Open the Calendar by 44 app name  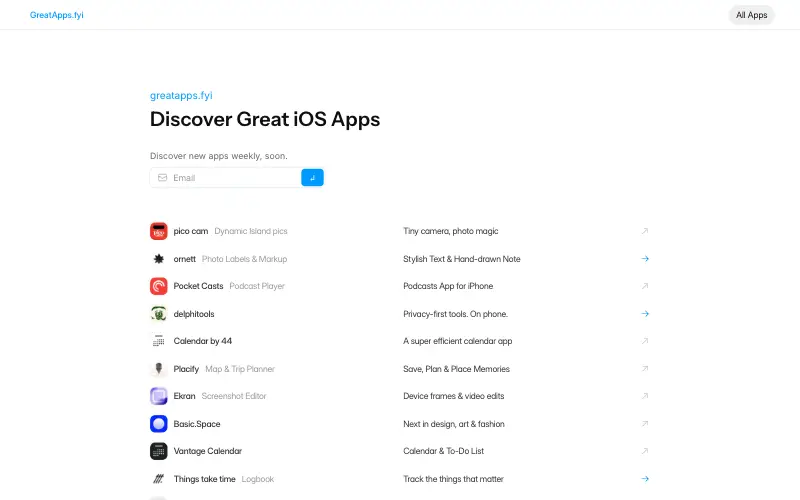203,341
